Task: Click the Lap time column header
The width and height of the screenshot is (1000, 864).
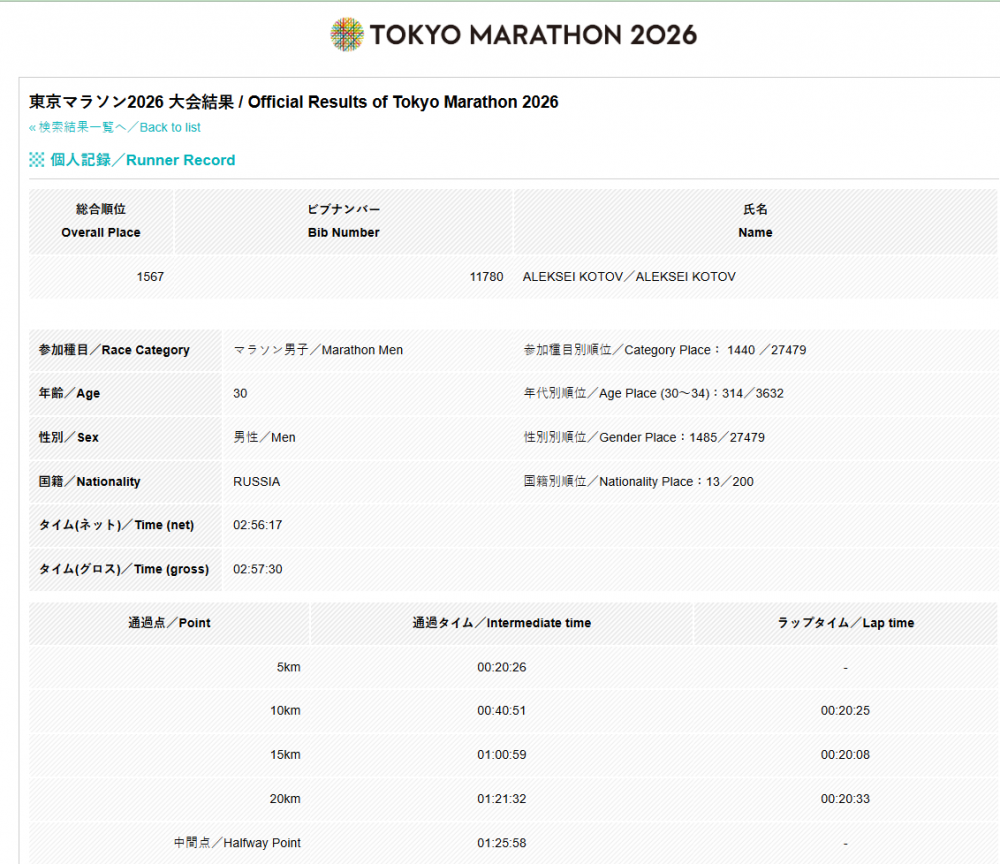Action: 845,623
